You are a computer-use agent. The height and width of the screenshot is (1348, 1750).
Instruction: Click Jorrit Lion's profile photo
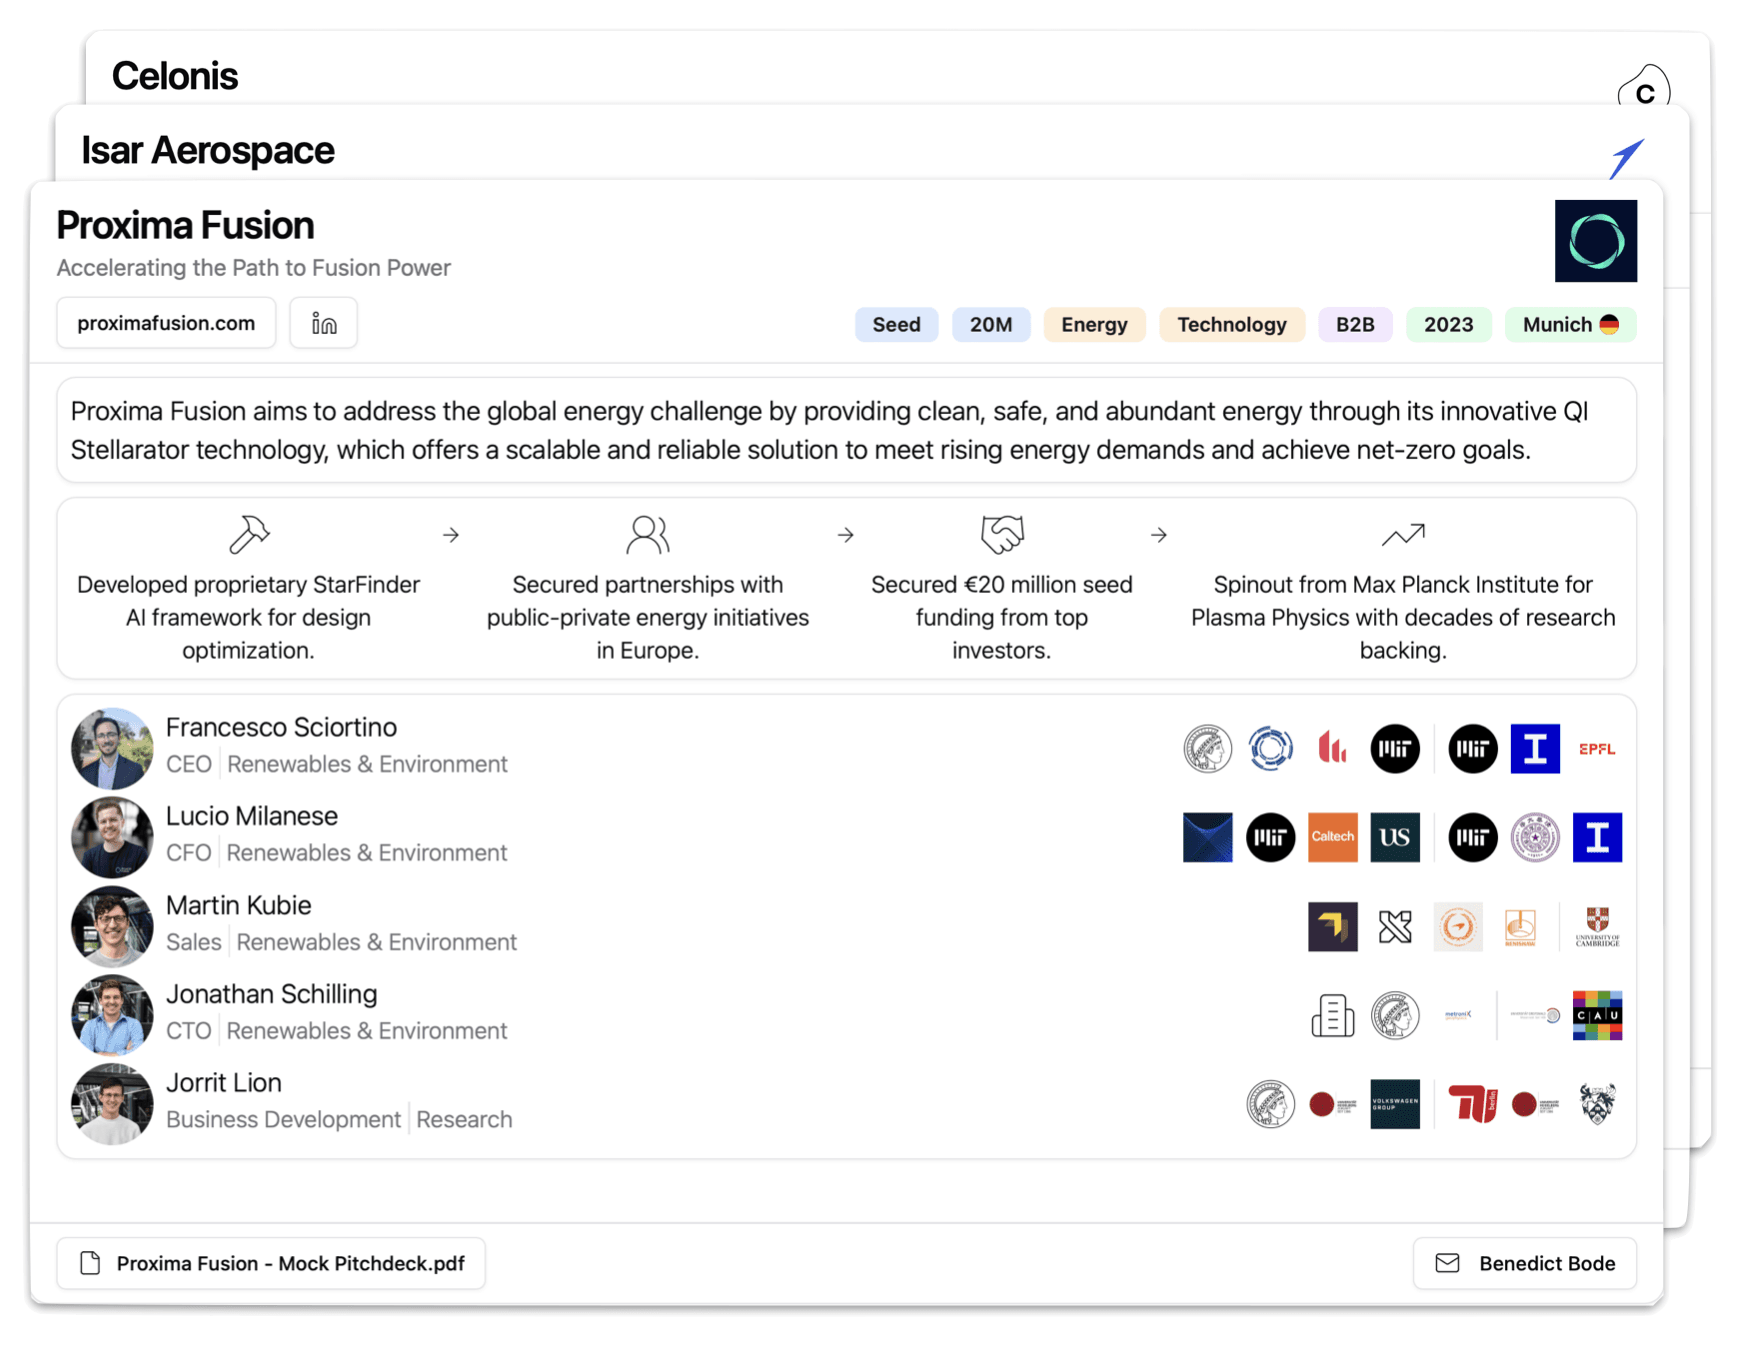point(112,1103)
